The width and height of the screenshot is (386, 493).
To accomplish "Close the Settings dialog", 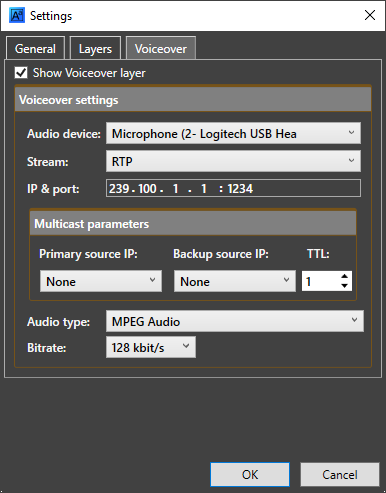I will point(370,15).
